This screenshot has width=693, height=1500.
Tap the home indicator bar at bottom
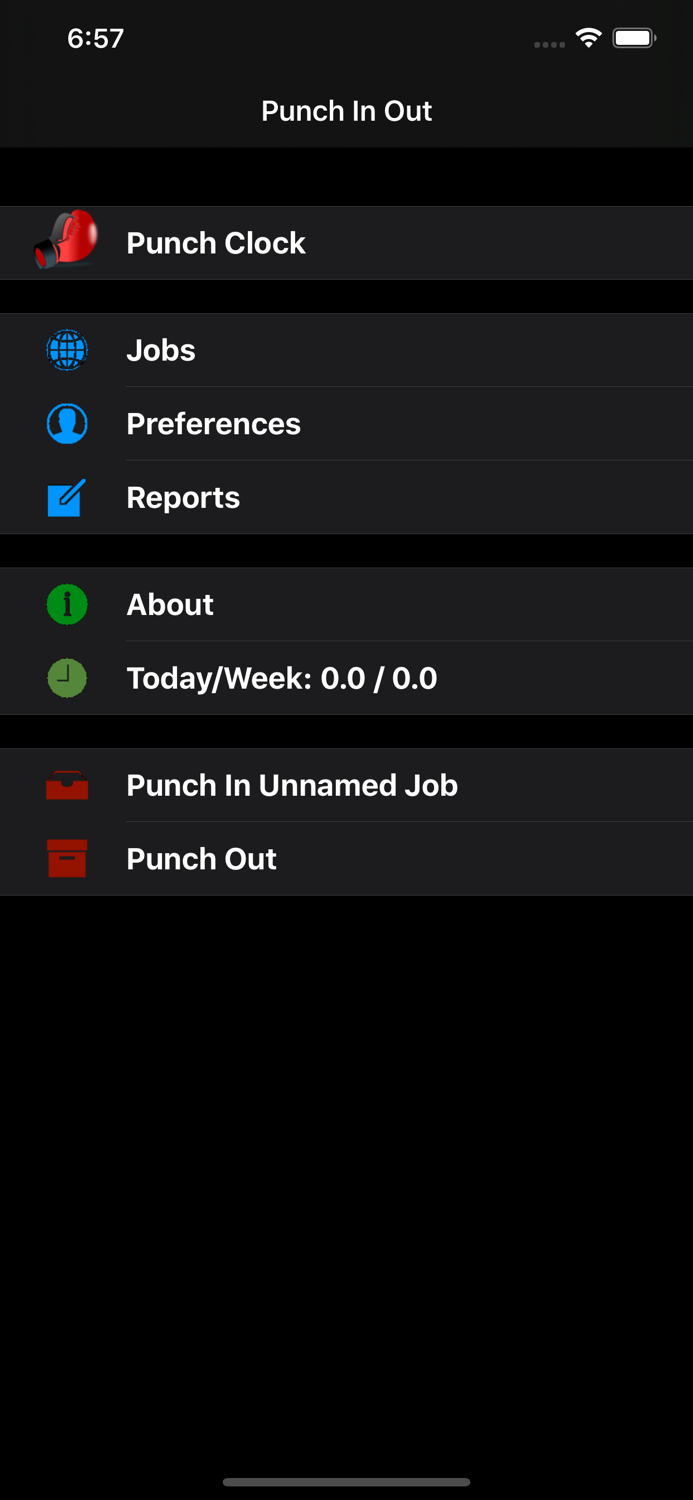346,1482
